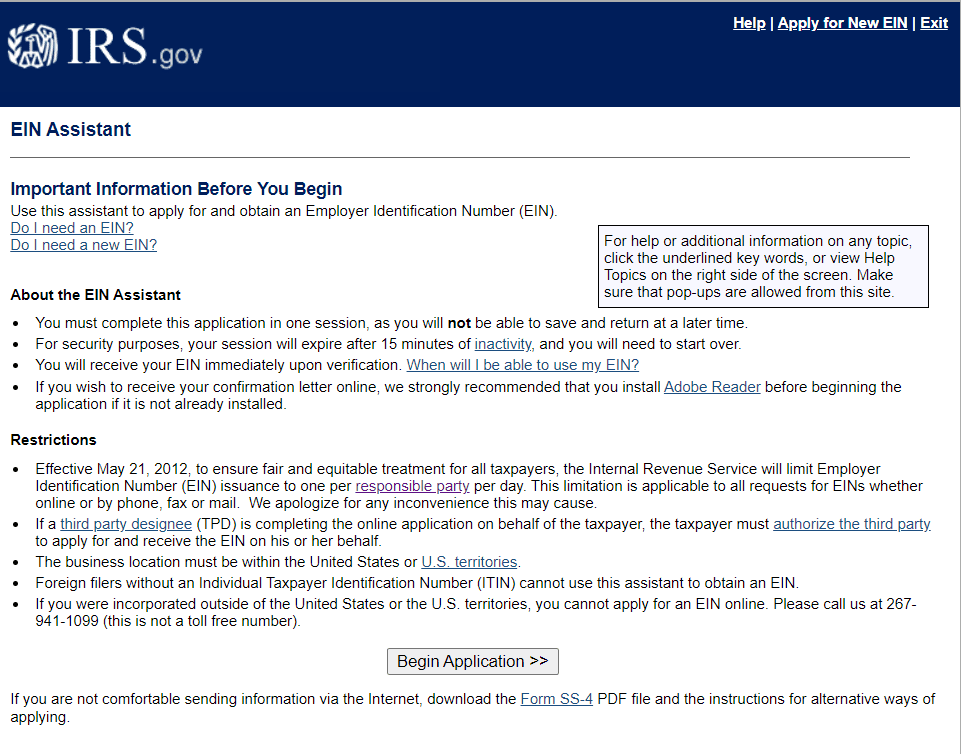The width and height of the screenshot is (961, 754).
Task: Select Apply for New EIN in header
Action: 842,23
